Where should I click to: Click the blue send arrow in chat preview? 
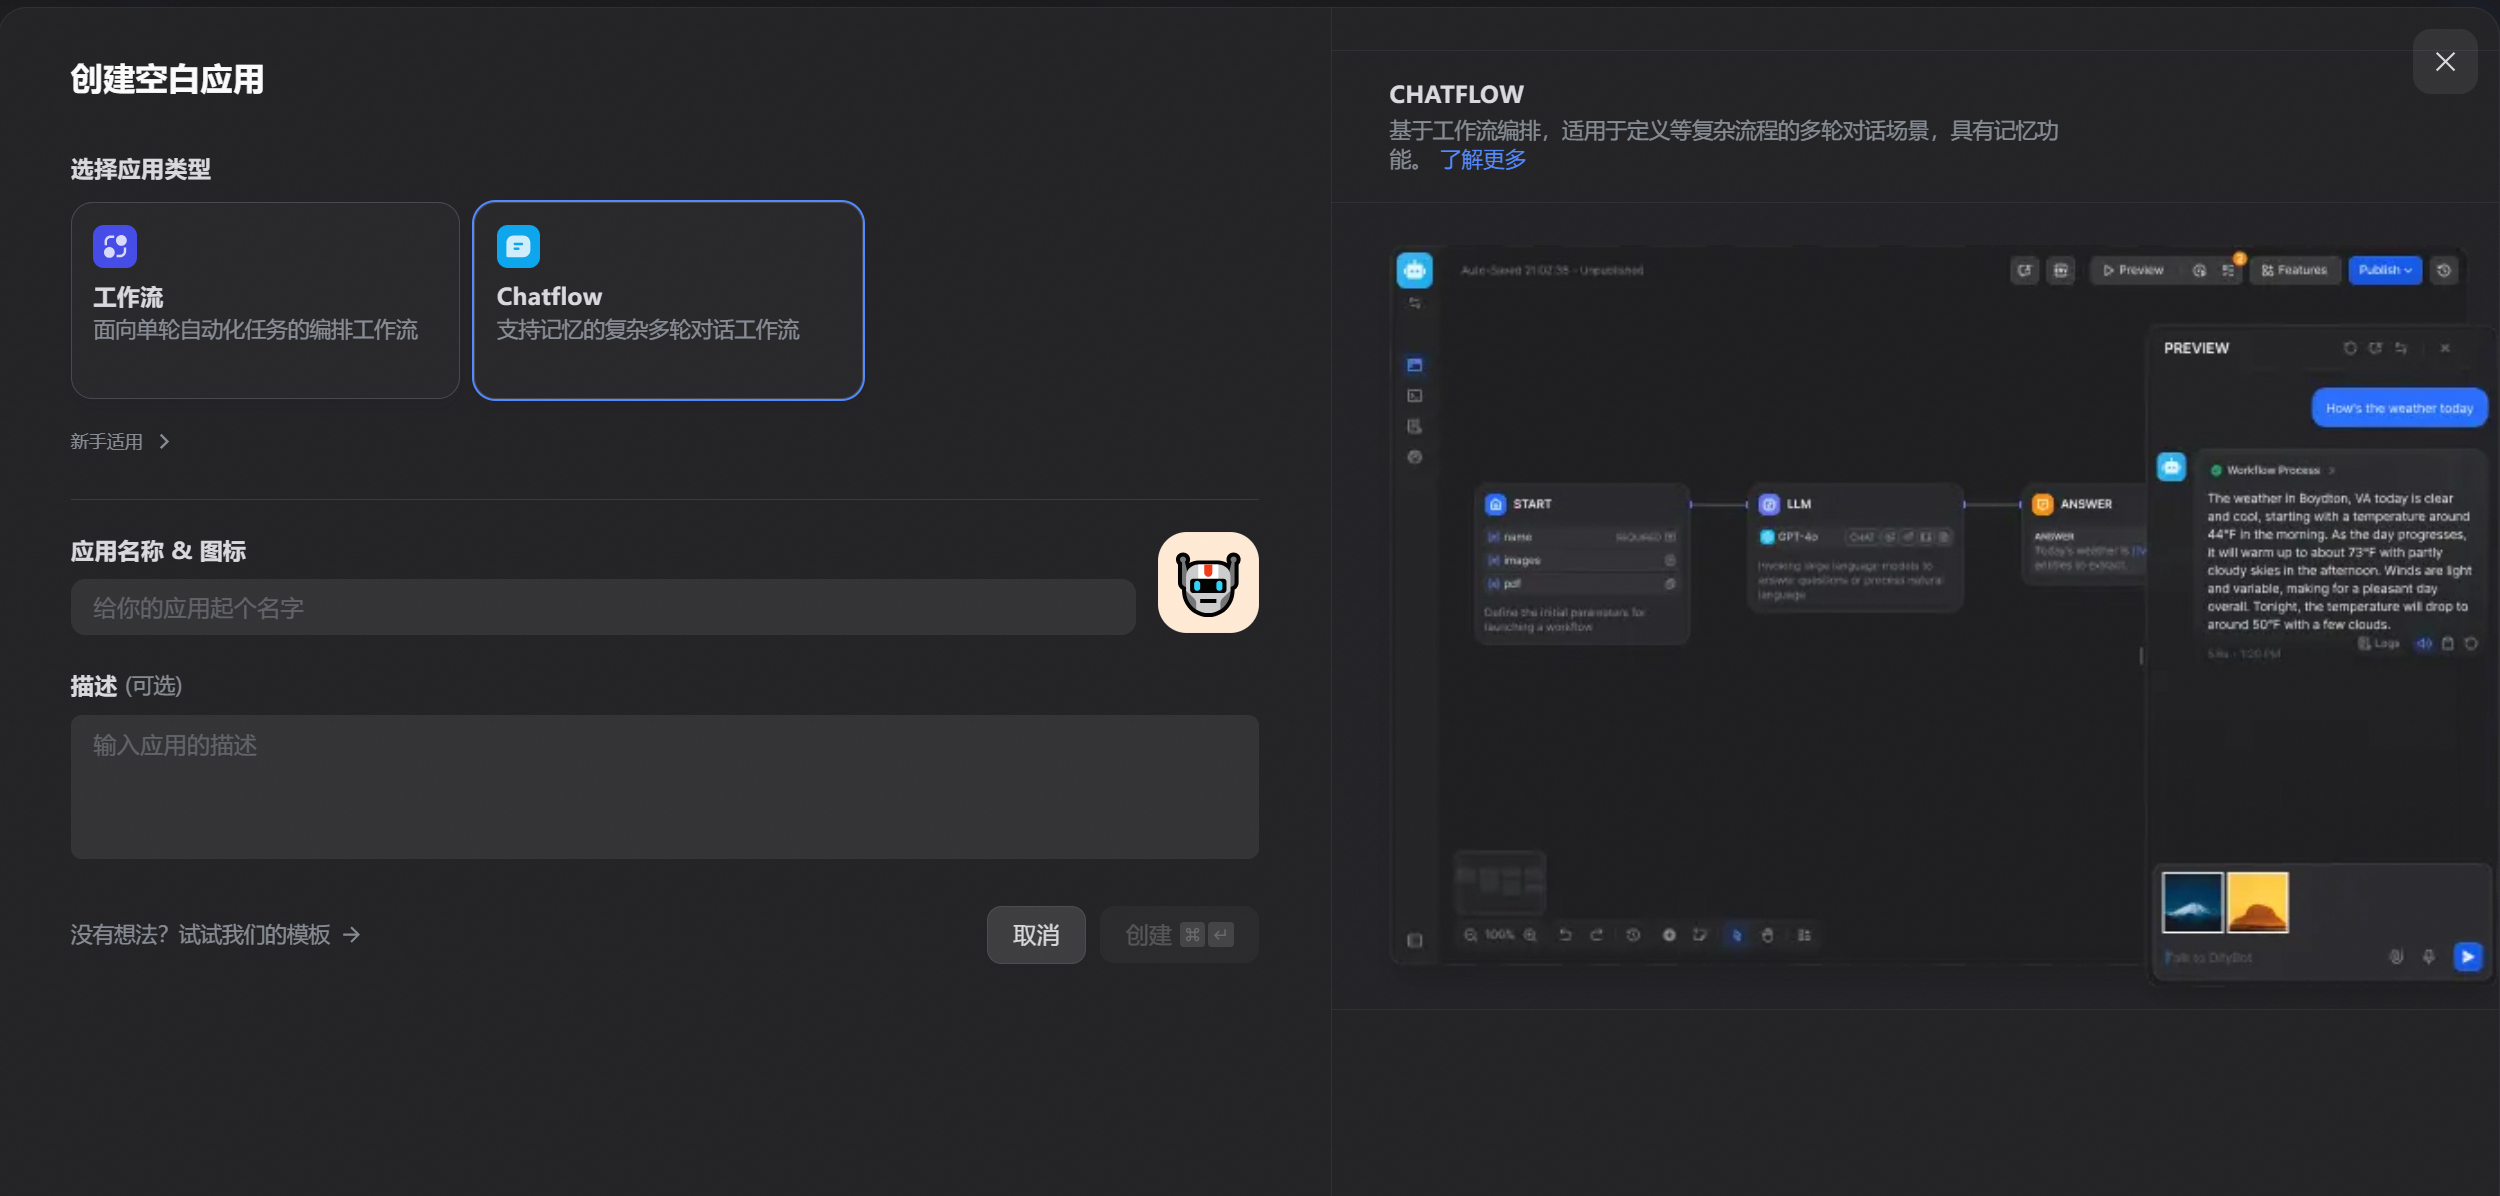(x=2467, y=957)
